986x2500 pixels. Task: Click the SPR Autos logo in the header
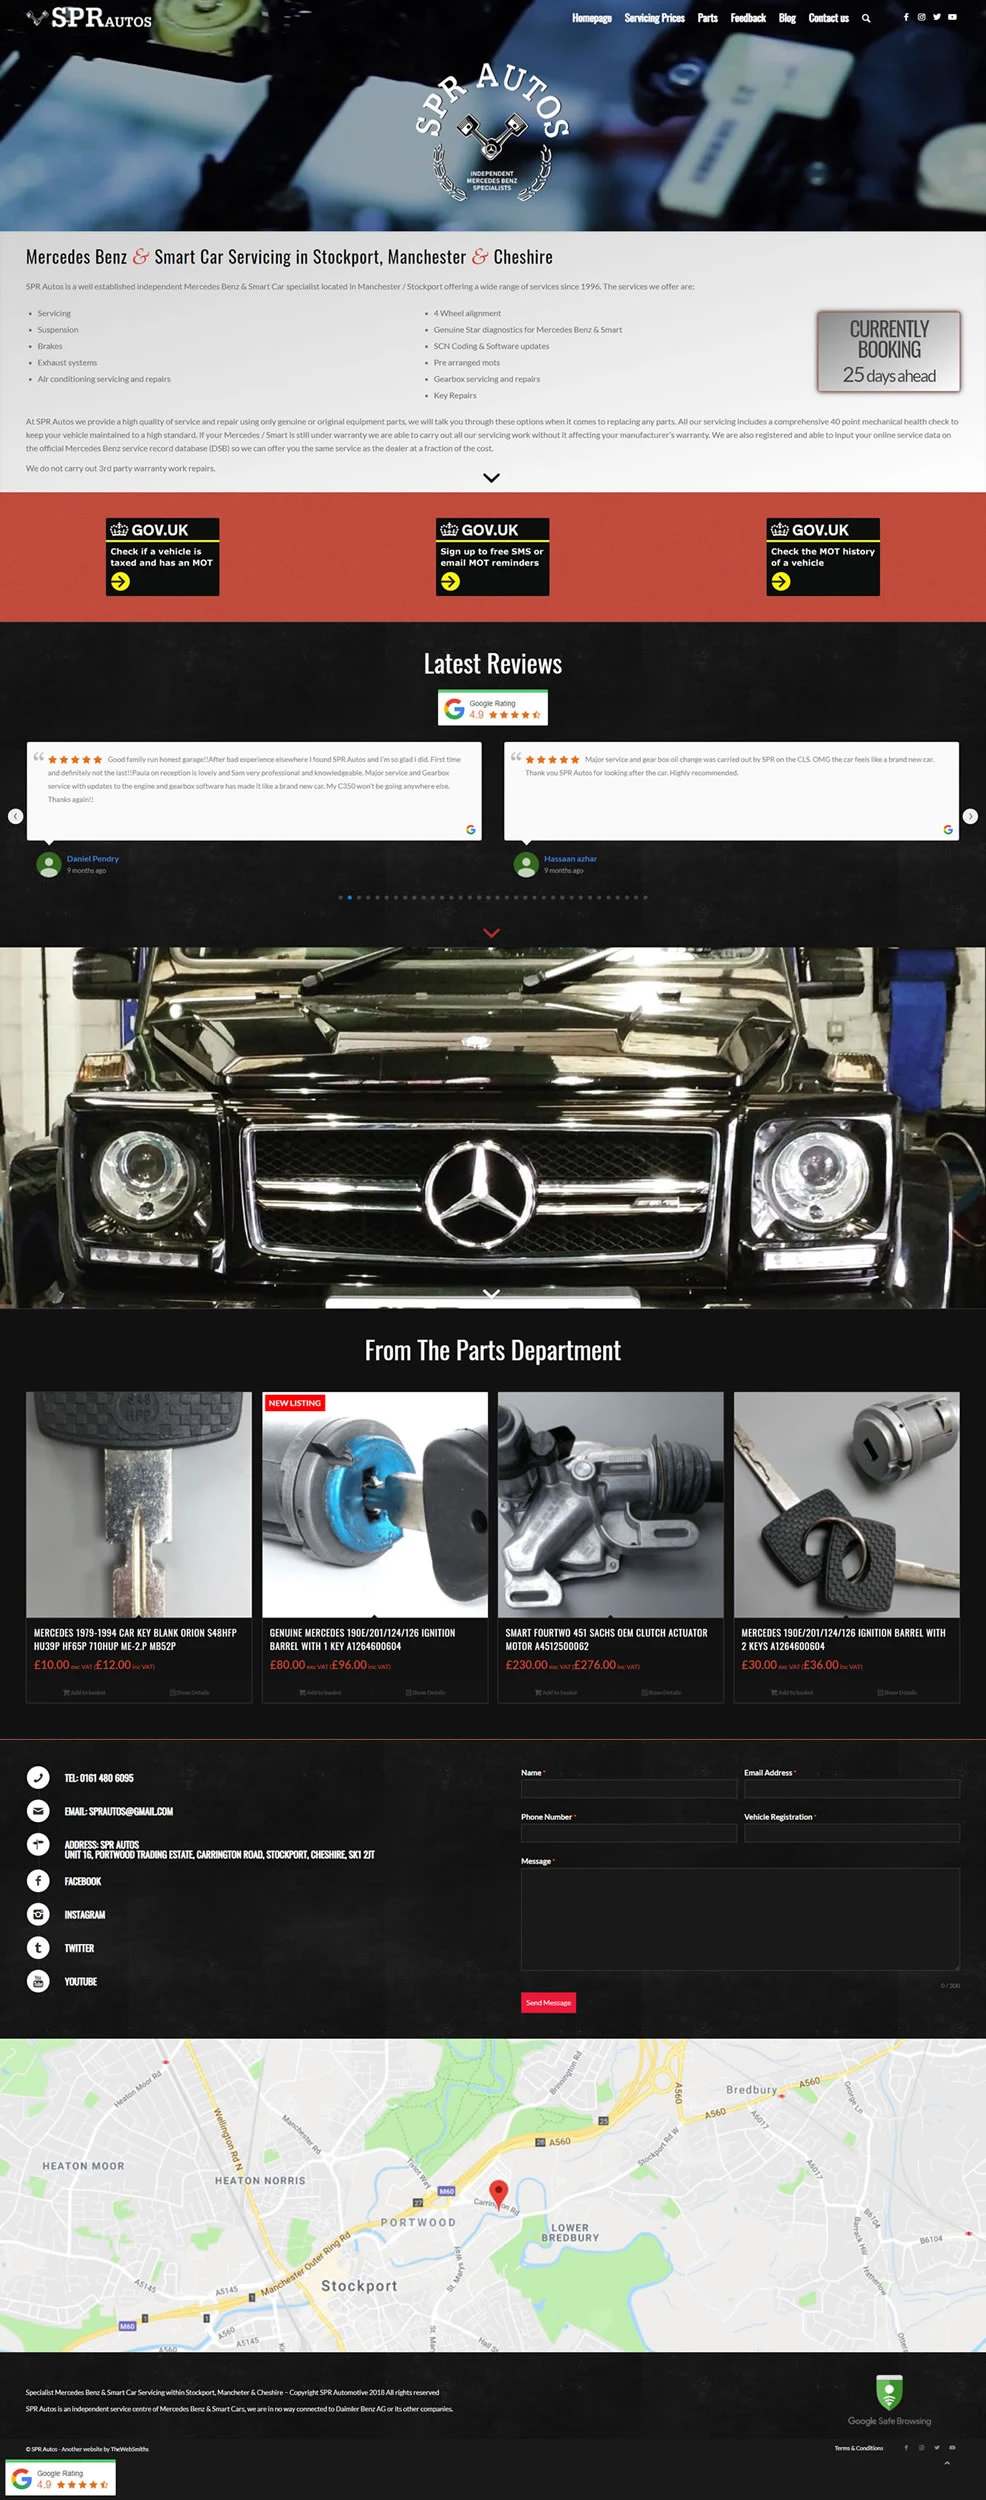(90, 18)
